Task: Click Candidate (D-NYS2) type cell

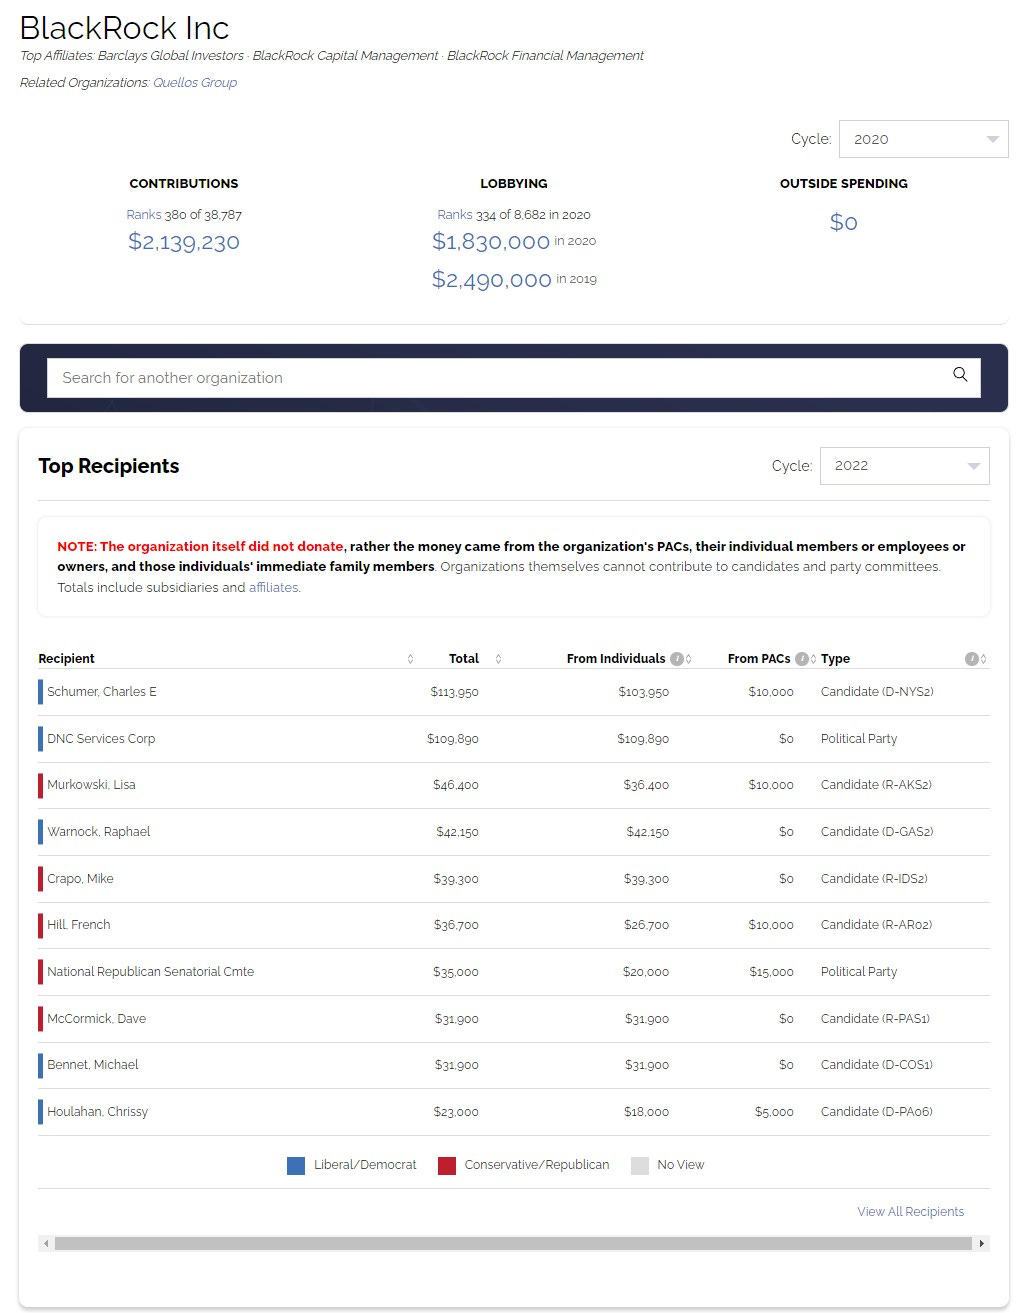Action: click(877, 692)
